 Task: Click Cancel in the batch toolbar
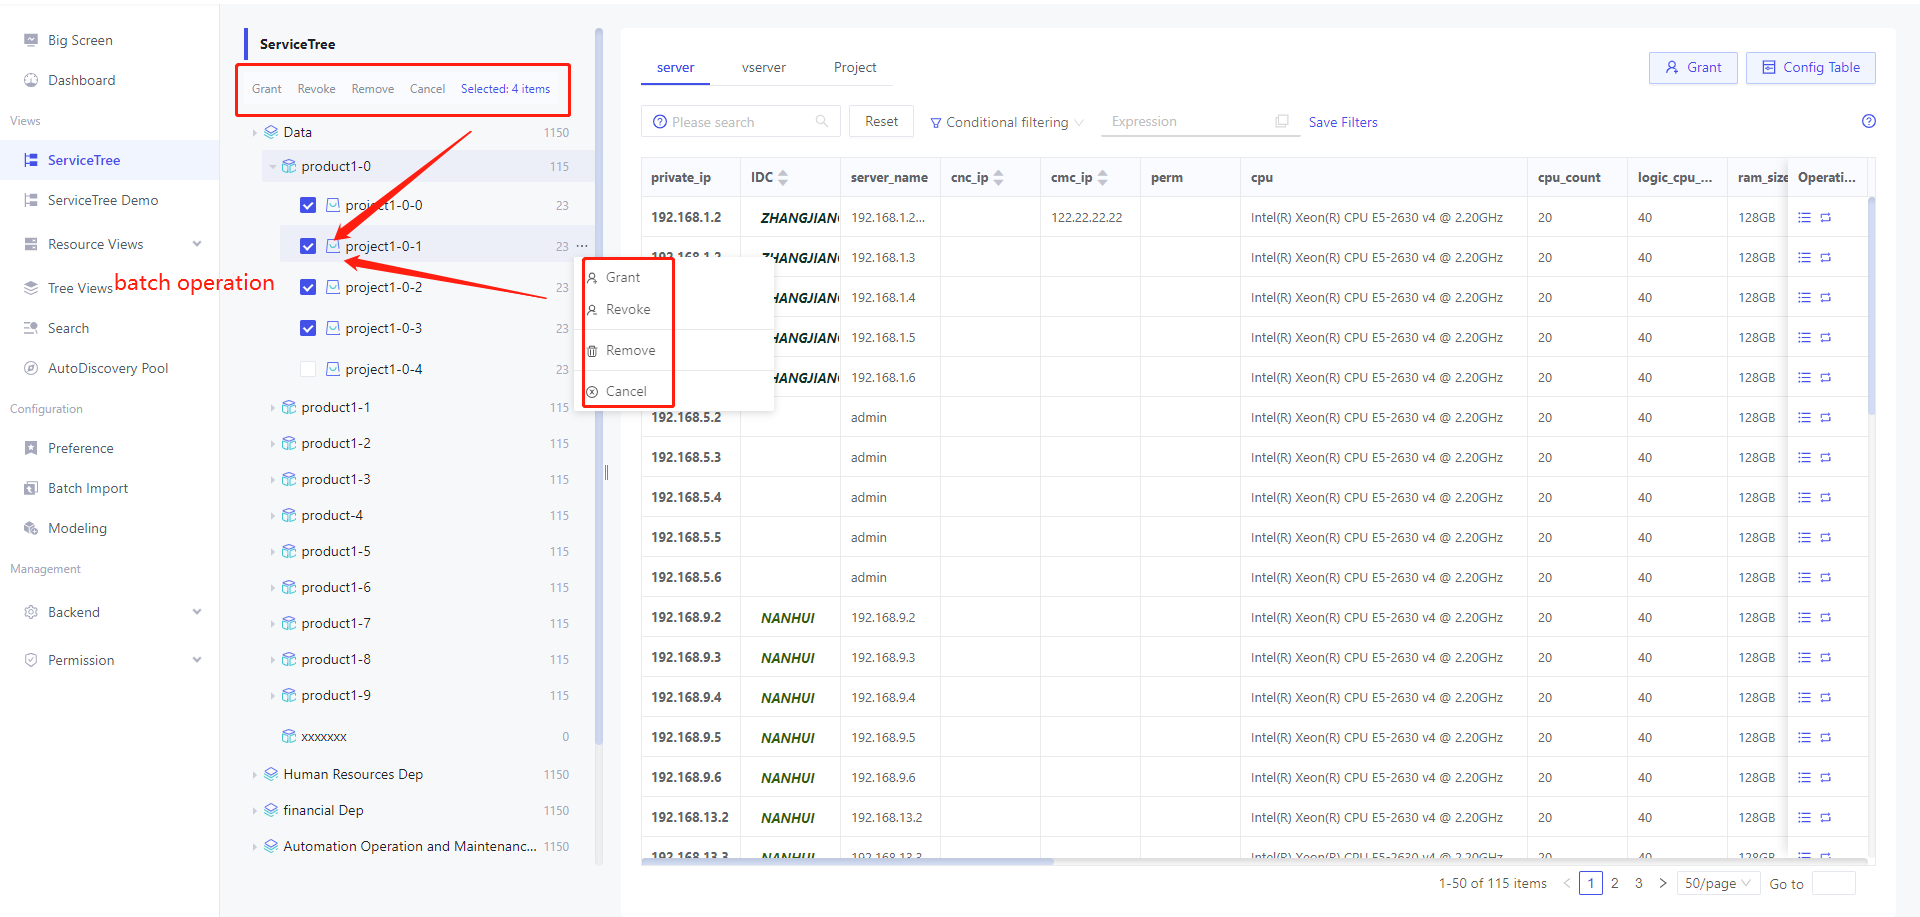[427, 89]
